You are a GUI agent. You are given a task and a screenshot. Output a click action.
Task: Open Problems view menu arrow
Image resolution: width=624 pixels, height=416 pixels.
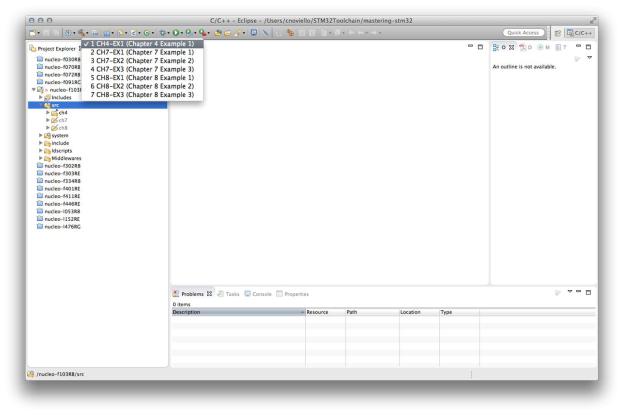pyautogui.click(x=570, y=292)
